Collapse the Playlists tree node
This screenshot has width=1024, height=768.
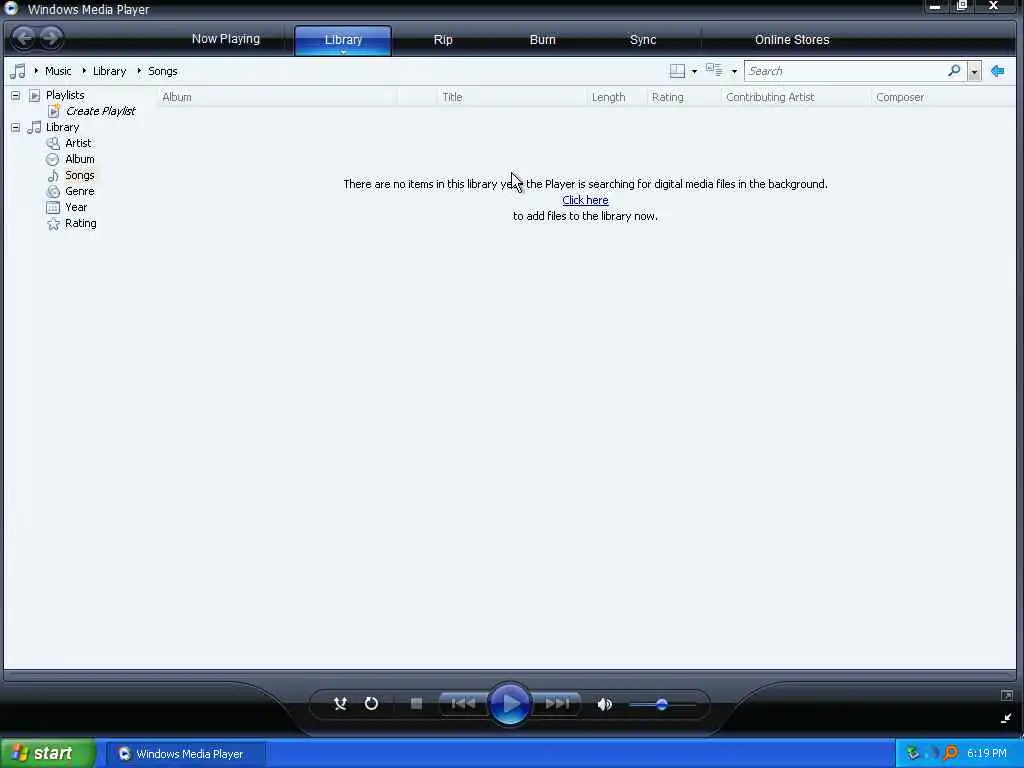15,95
